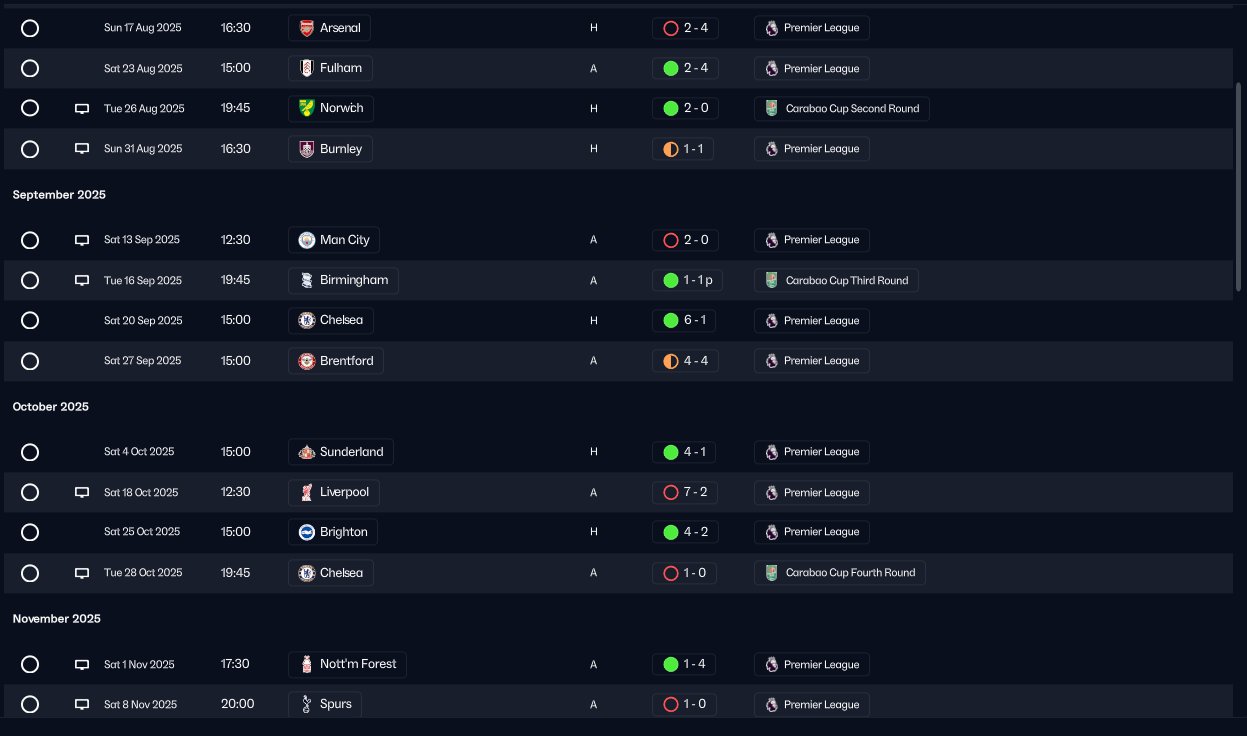Select the radio circle for Fulham fixture

30,68
